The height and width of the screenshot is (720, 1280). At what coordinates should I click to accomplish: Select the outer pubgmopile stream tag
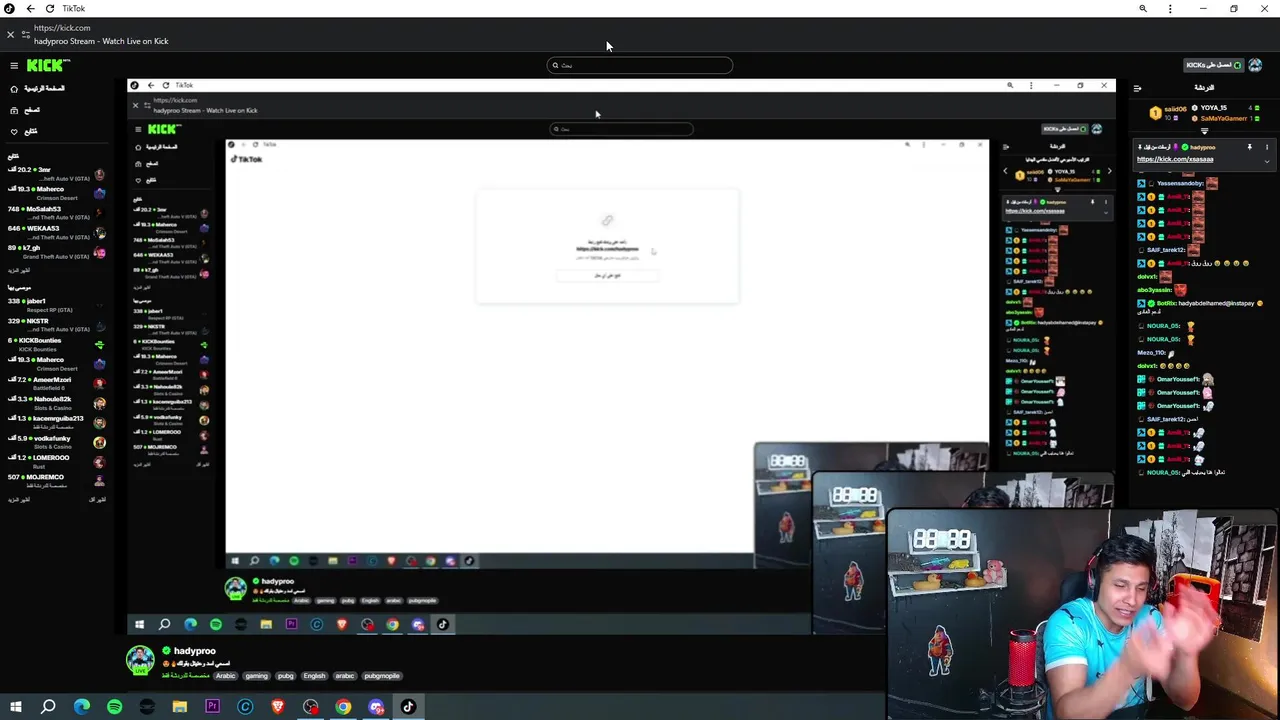382,676
